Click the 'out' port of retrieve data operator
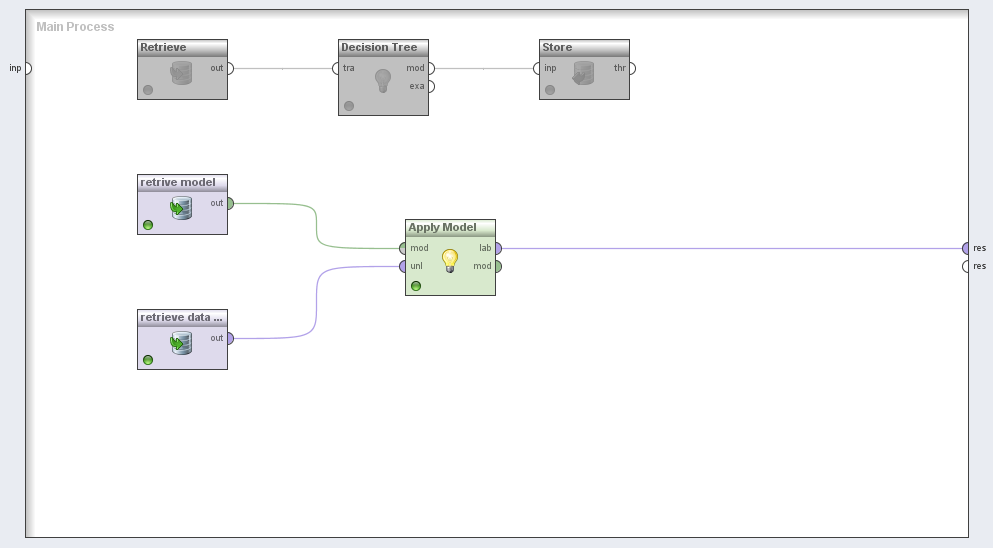Viewport: 993px width, 548px height. tap(230, 338)
